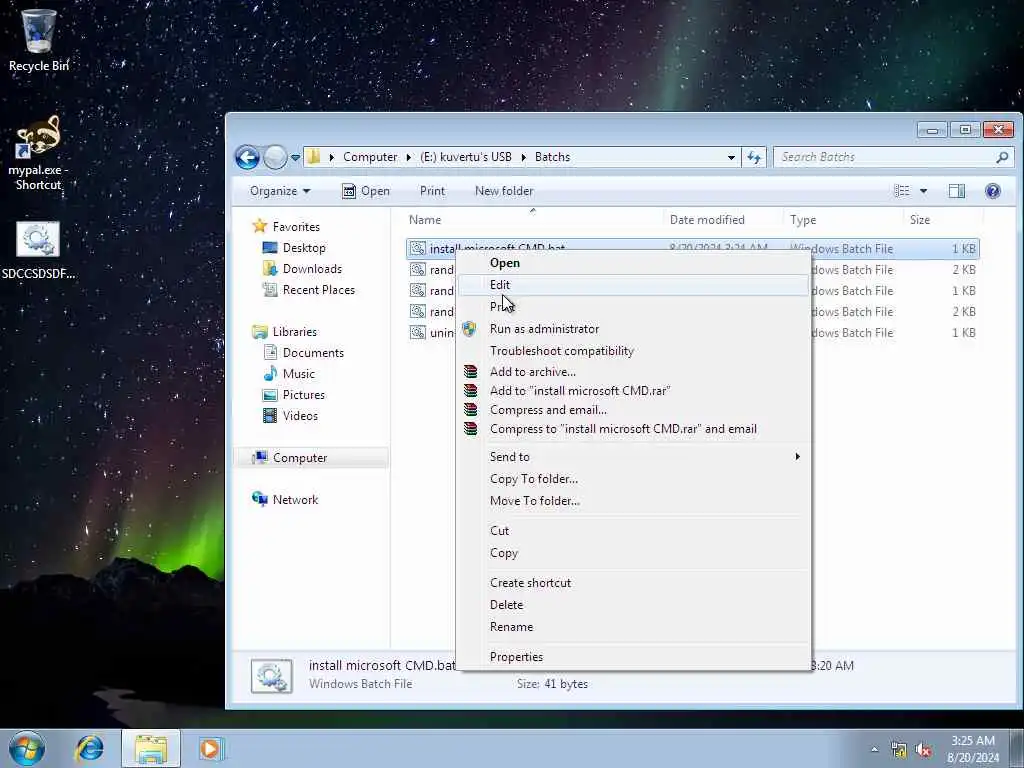Change the view with the views icon
The image size is (1024, 768).
tap(902, 191)
